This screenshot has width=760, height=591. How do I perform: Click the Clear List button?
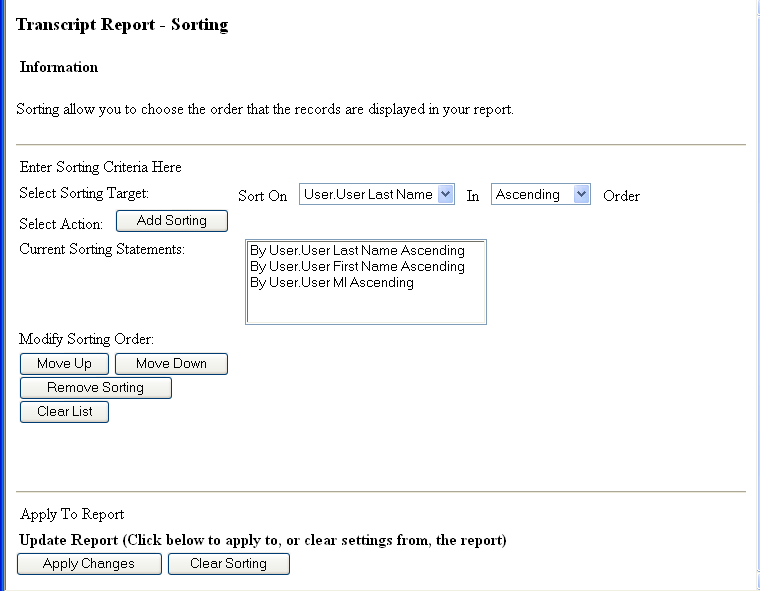64,411
